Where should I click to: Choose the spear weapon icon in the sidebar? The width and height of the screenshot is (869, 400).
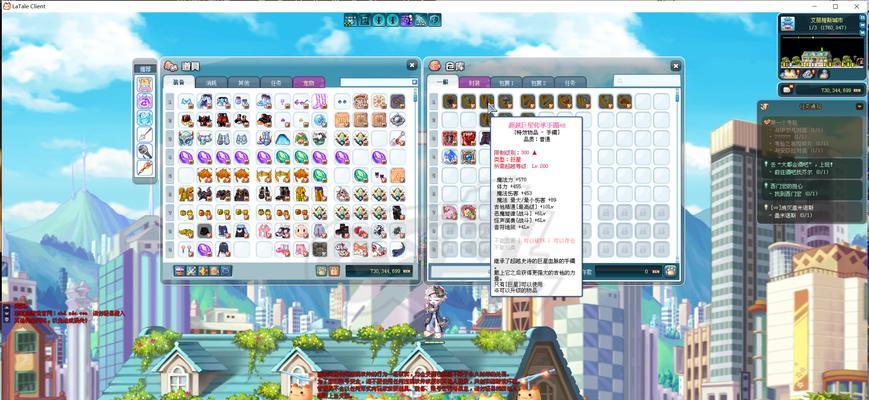point(145,135)
